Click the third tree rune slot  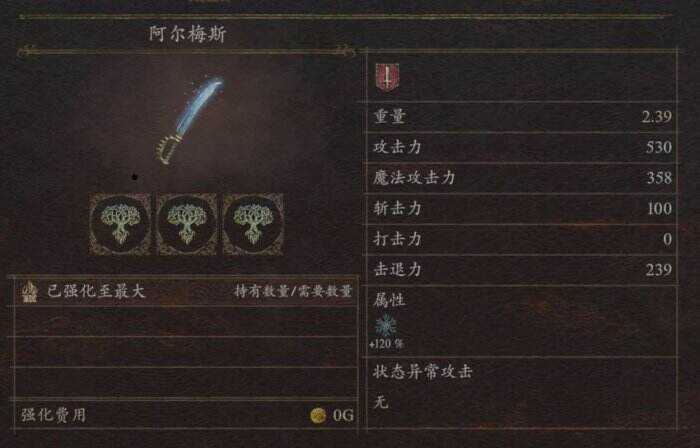tap(253, 224)
